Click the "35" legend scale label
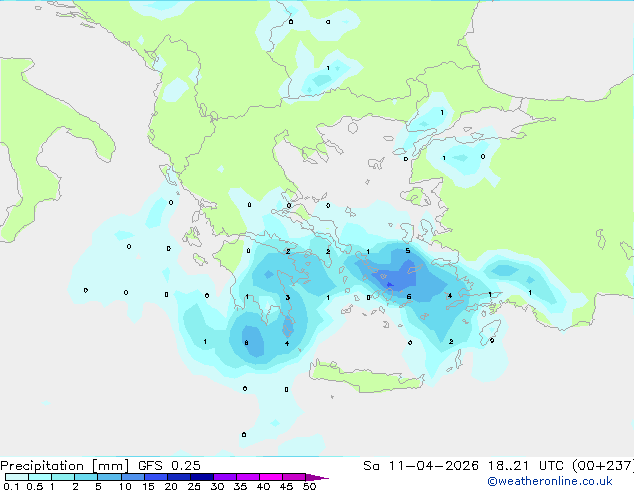 pyautogui.click(x=240, y=486)
